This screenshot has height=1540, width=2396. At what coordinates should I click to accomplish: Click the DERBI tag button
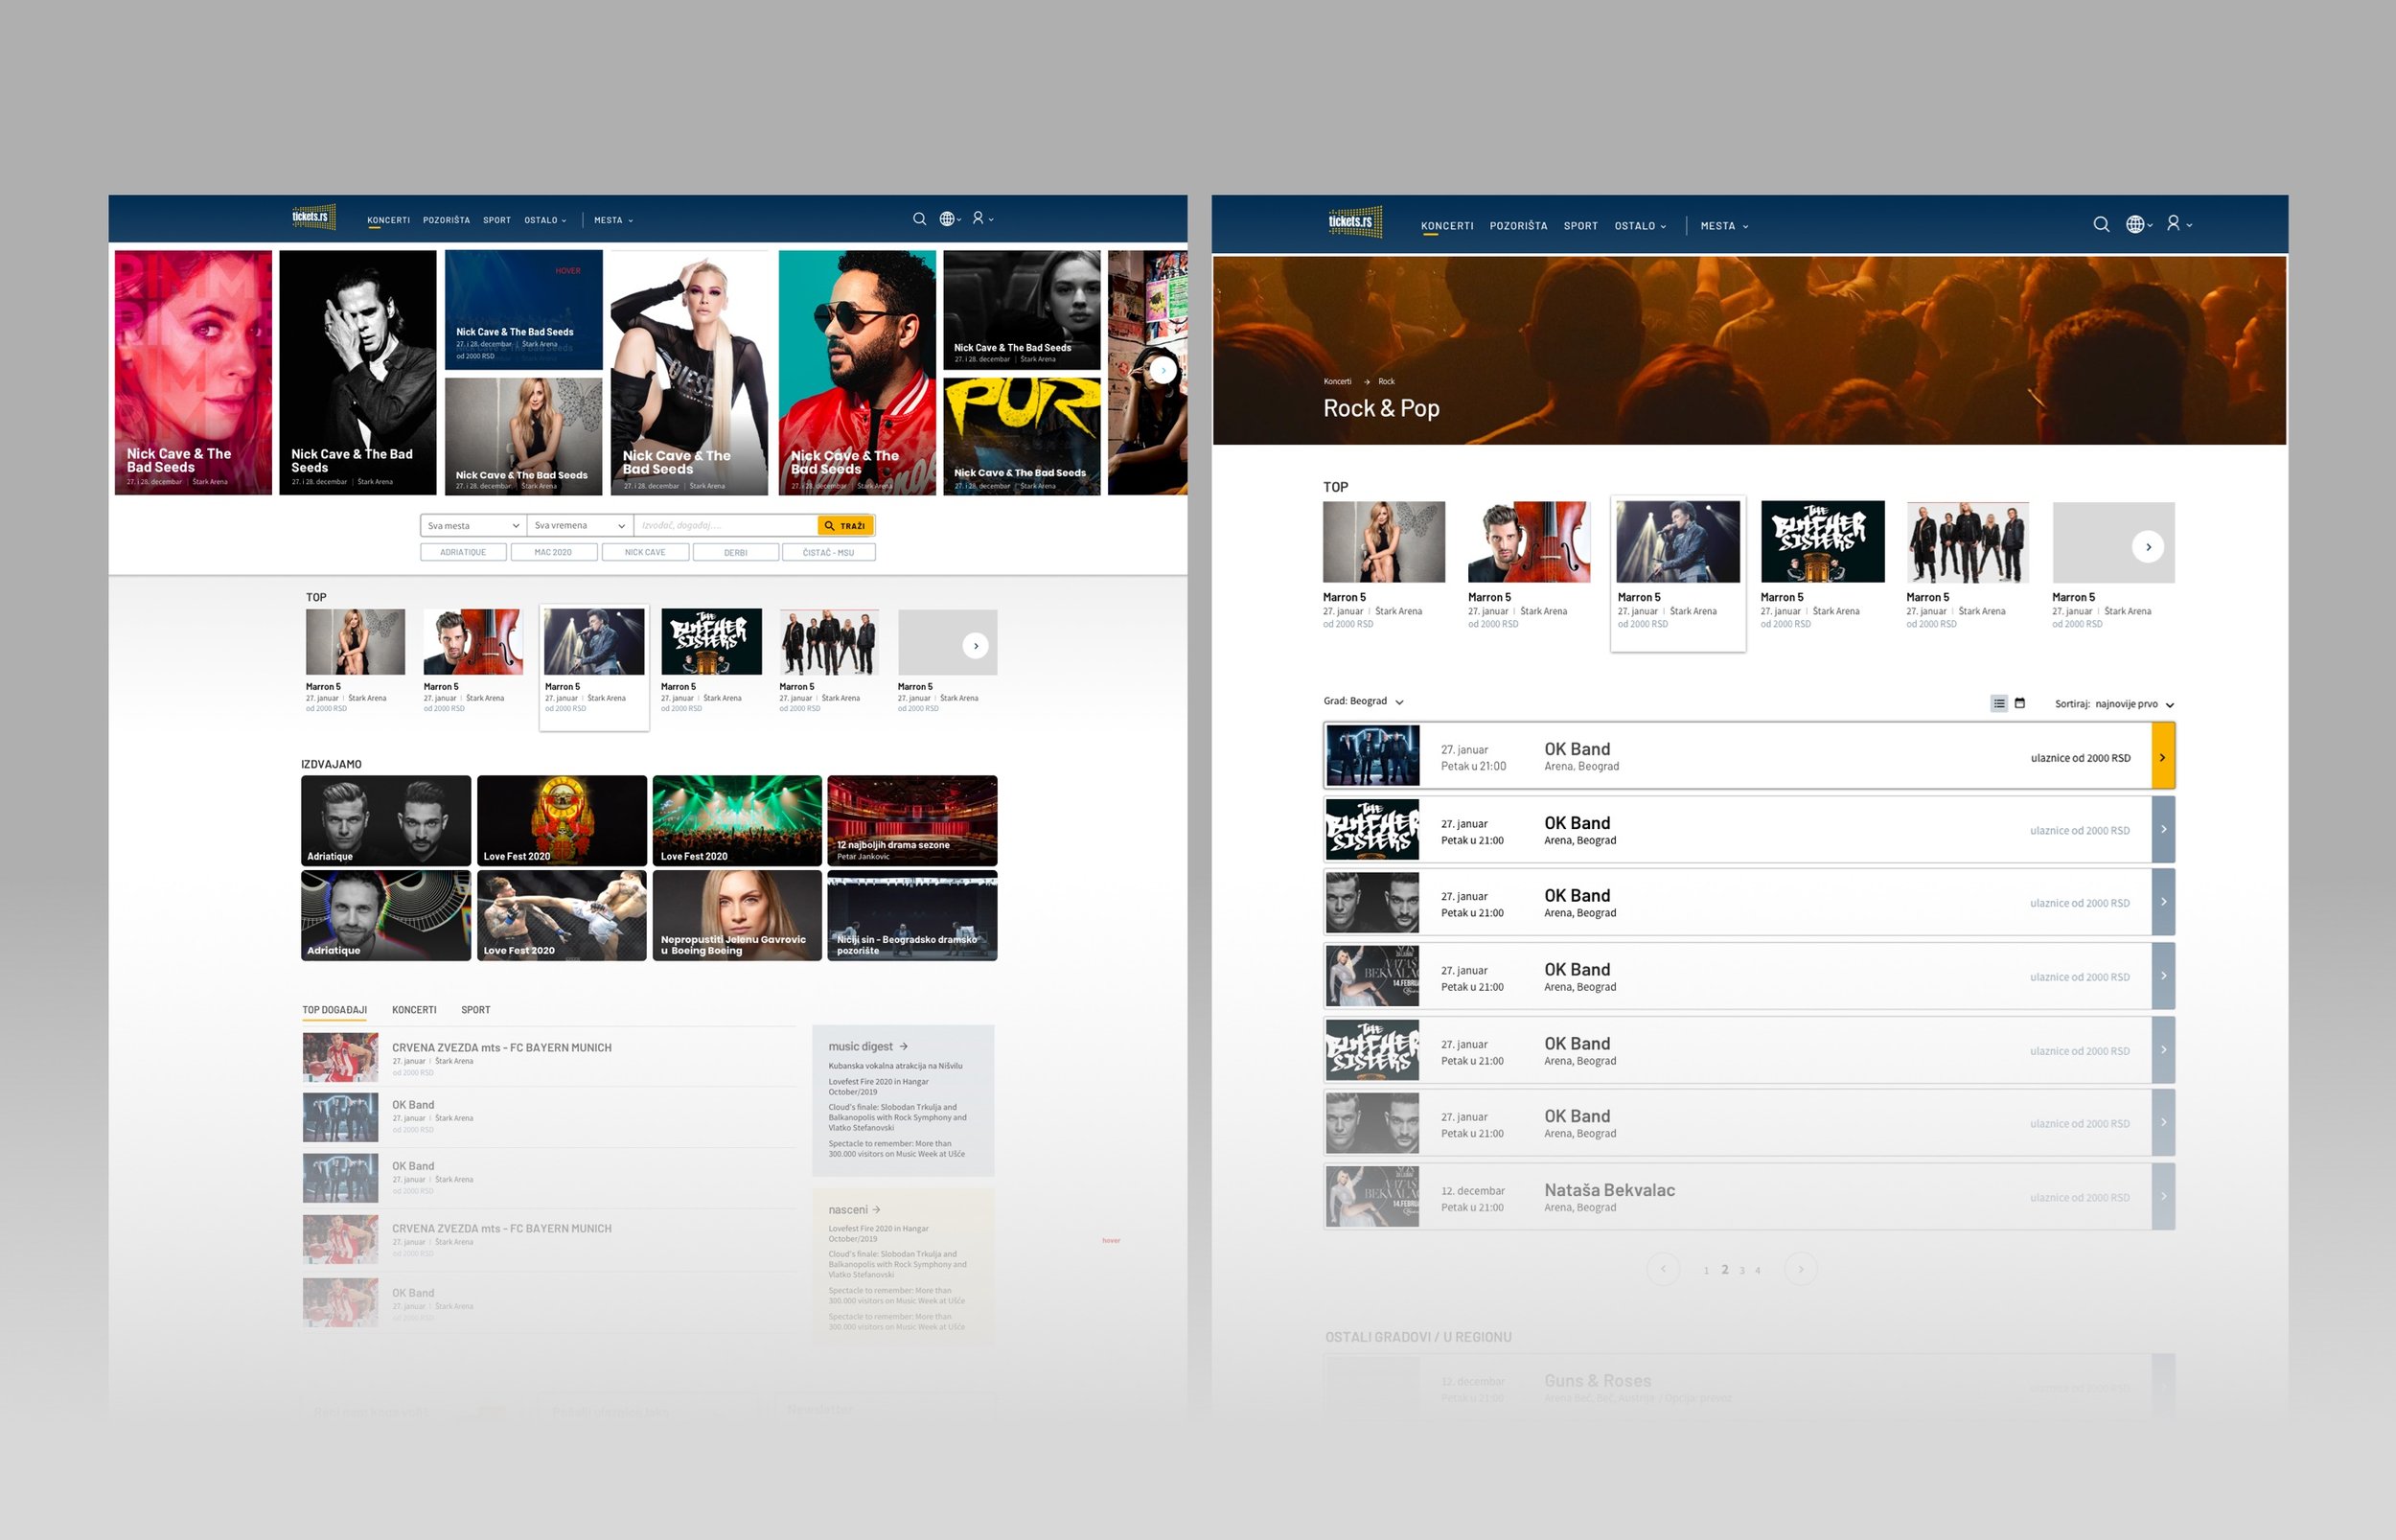tap(735, 552)
